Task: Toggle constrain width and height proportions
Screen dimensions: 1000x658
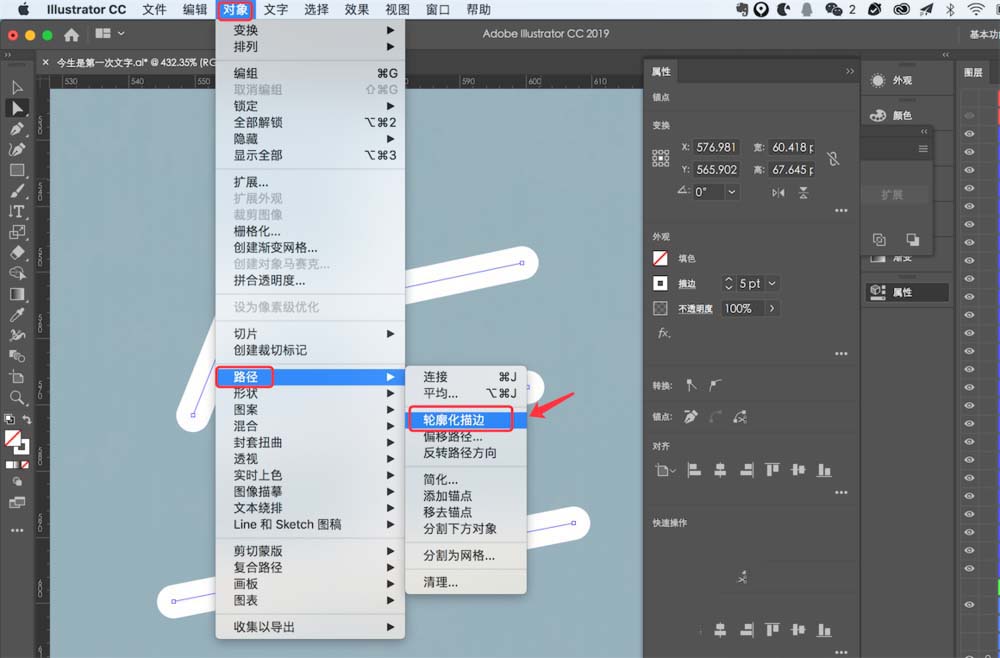Action: (833, 158)
